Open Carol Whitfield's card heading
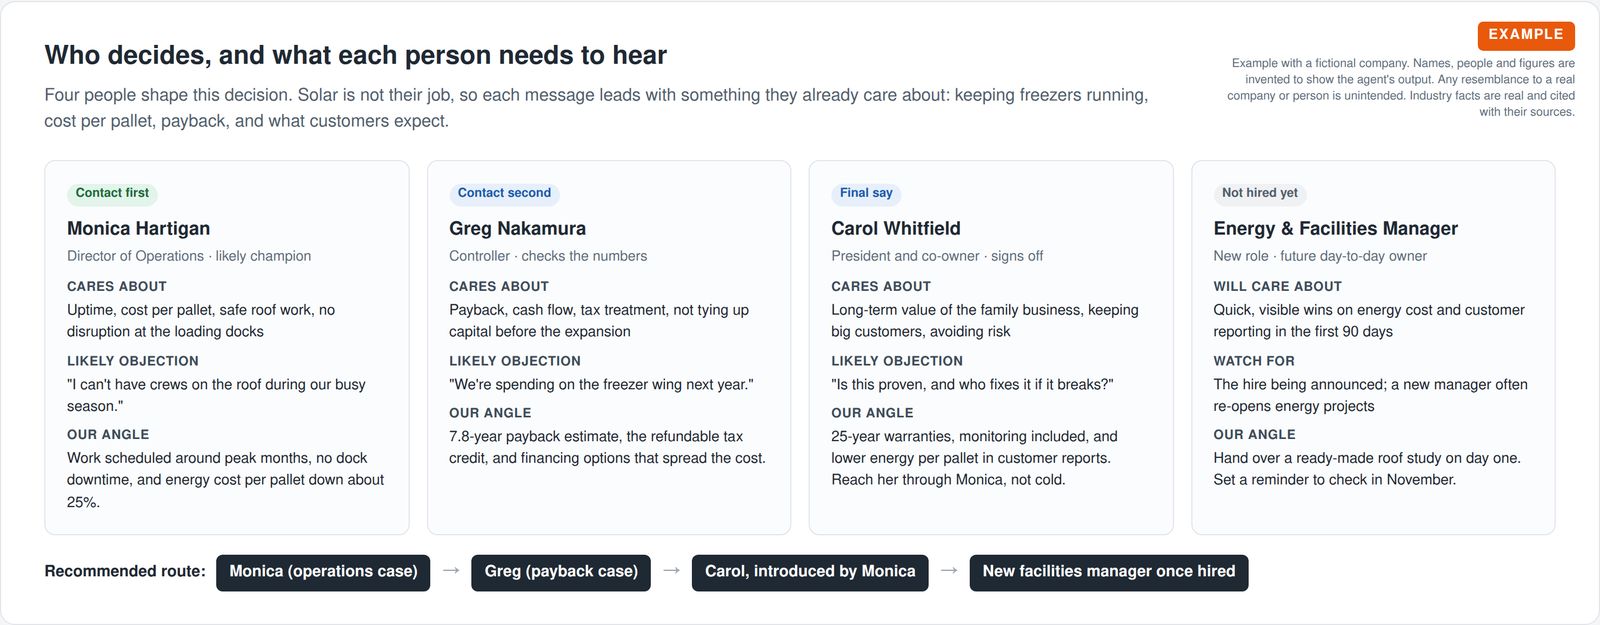The height and width of the screenshot is (625, 1600). [896, 228]
